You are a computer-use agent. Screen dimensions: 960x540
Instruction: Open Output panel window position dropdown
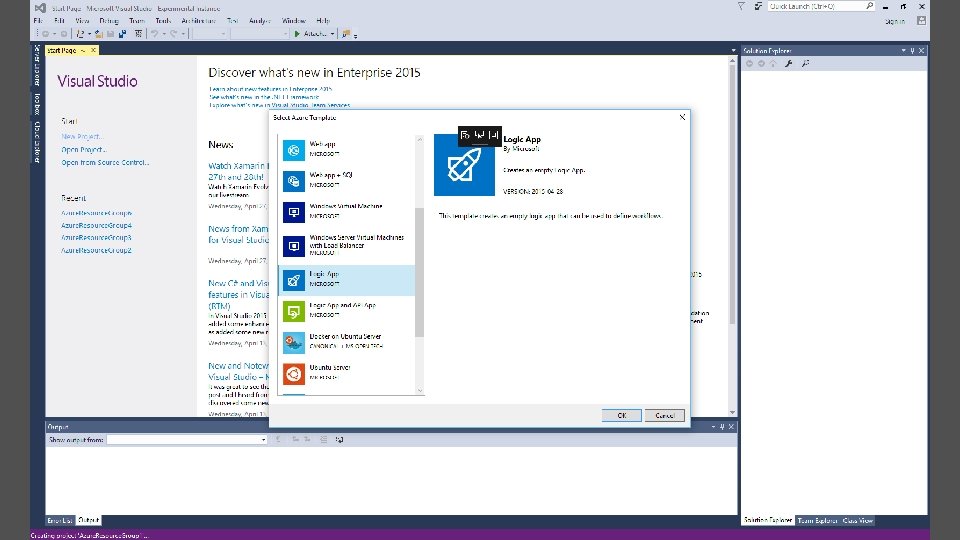(x=713, y=427)
